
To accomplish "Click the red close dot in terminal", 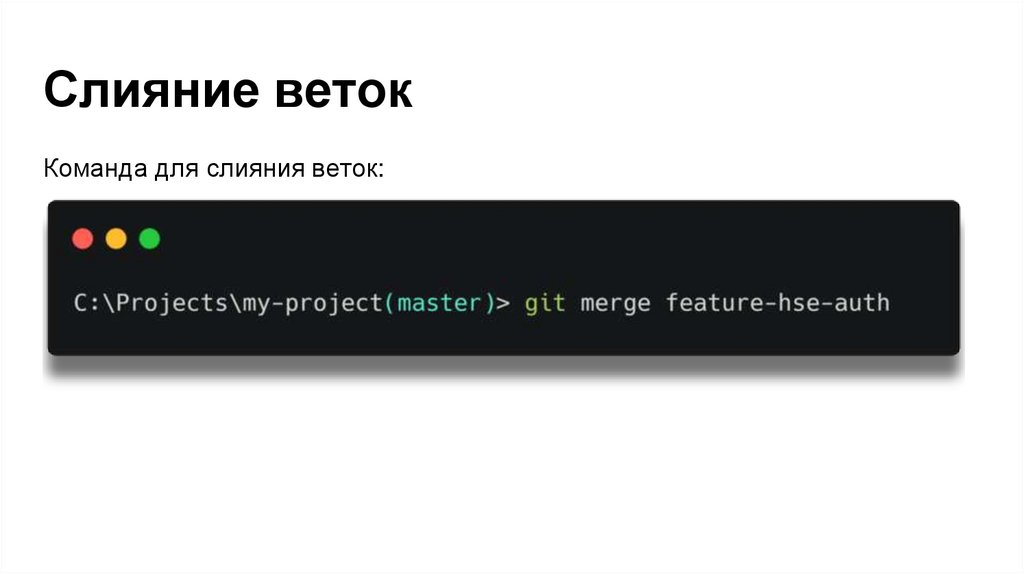I will pos(83,239).
